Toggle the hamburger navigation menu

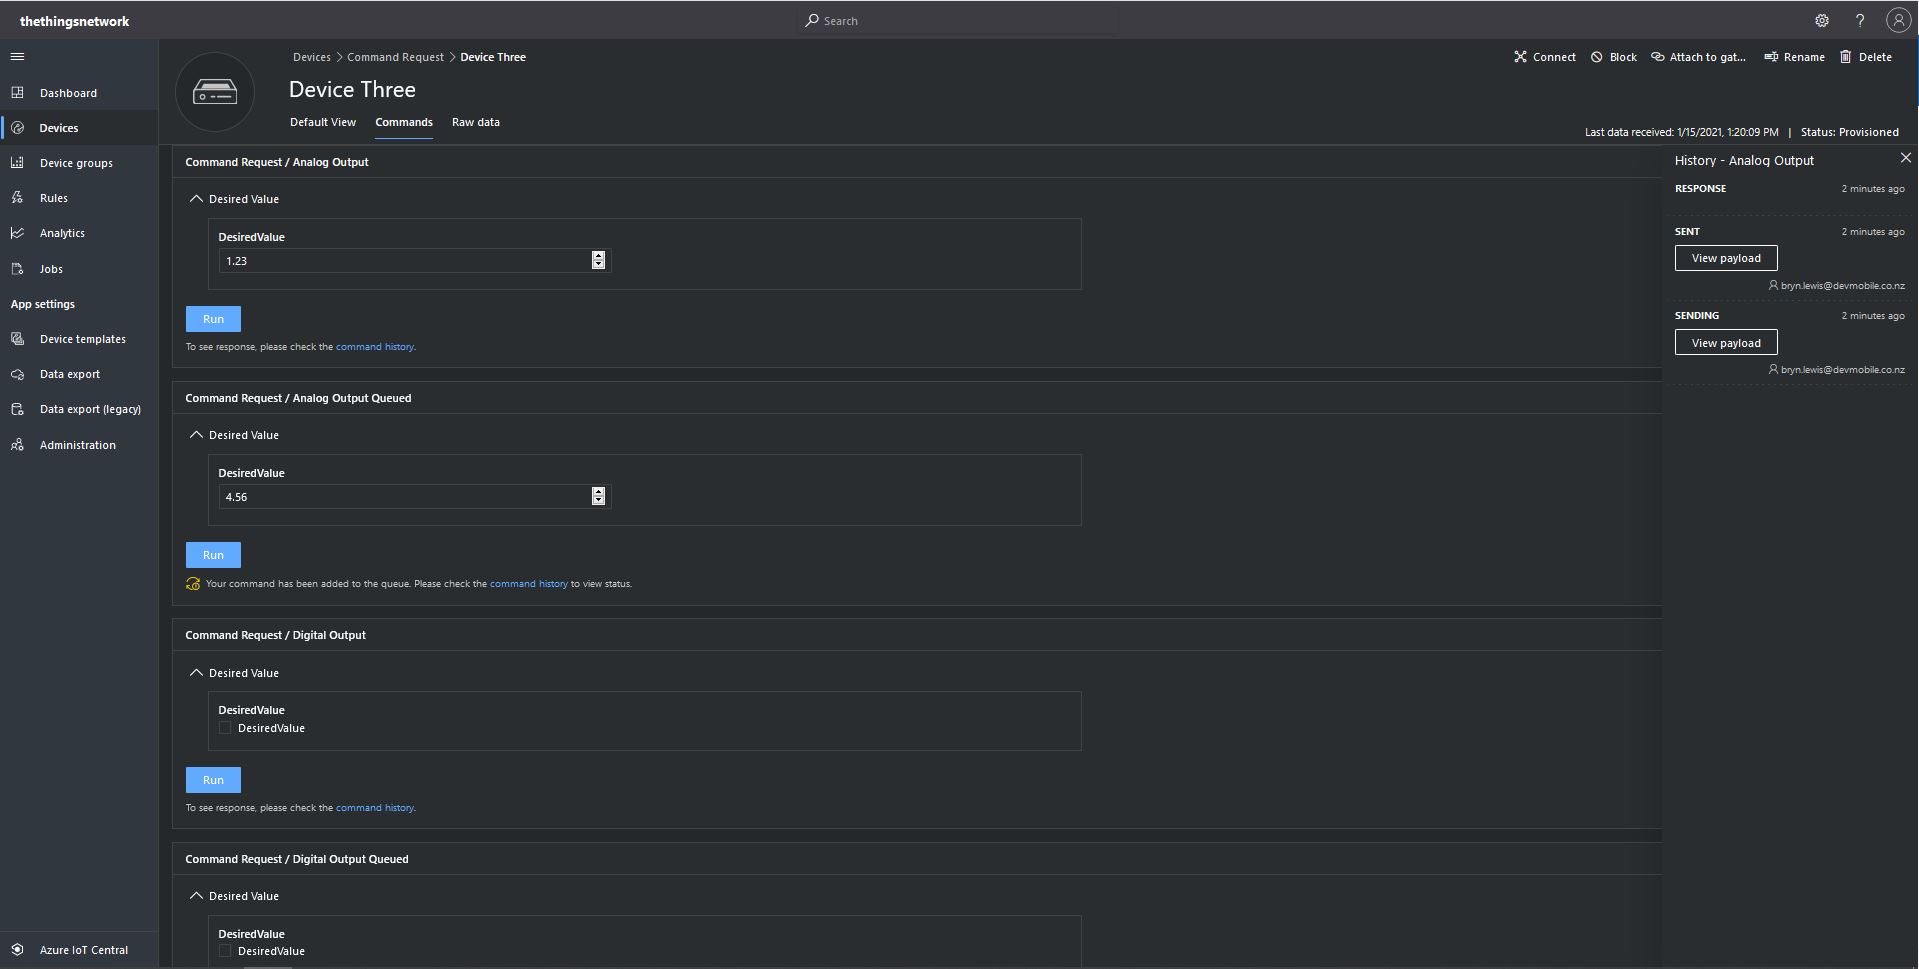(17, 57)
